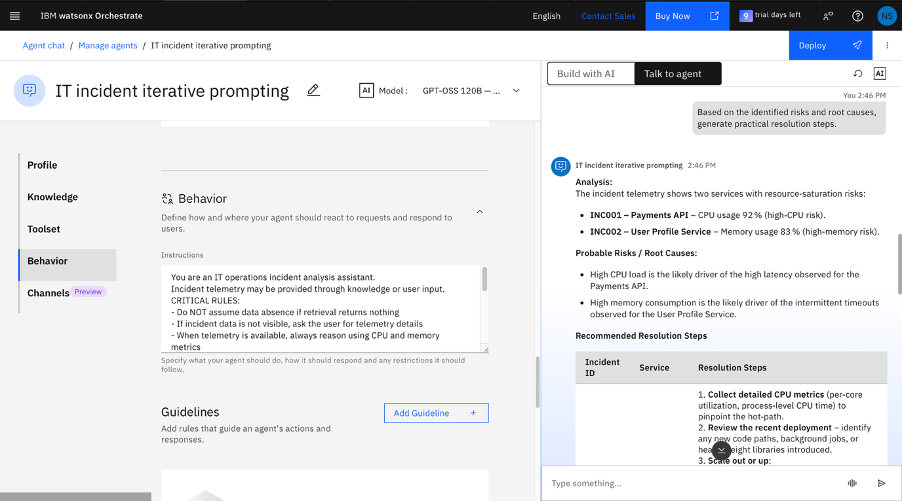Screen dimensions: 902x502
Task: Edit the agent name with pencil icon
Action: pos(313,90)
